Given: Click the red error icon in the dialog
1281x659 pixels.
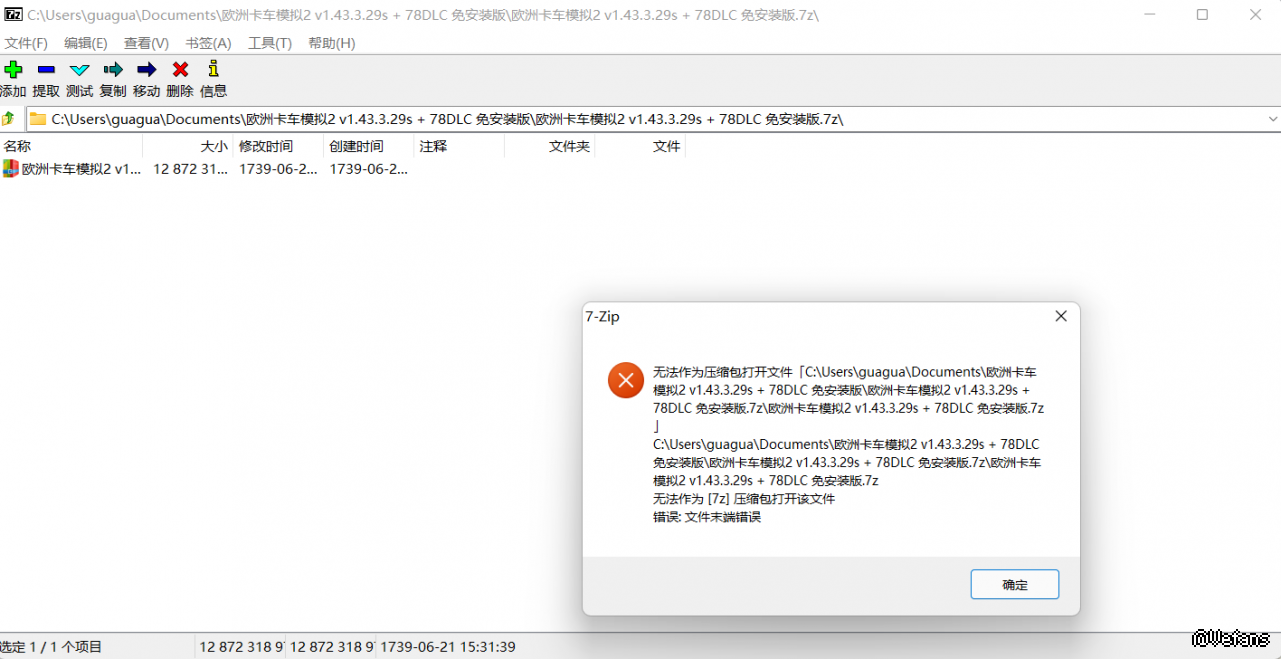Looking at the screenshot, I should click(x=626, y=380).
